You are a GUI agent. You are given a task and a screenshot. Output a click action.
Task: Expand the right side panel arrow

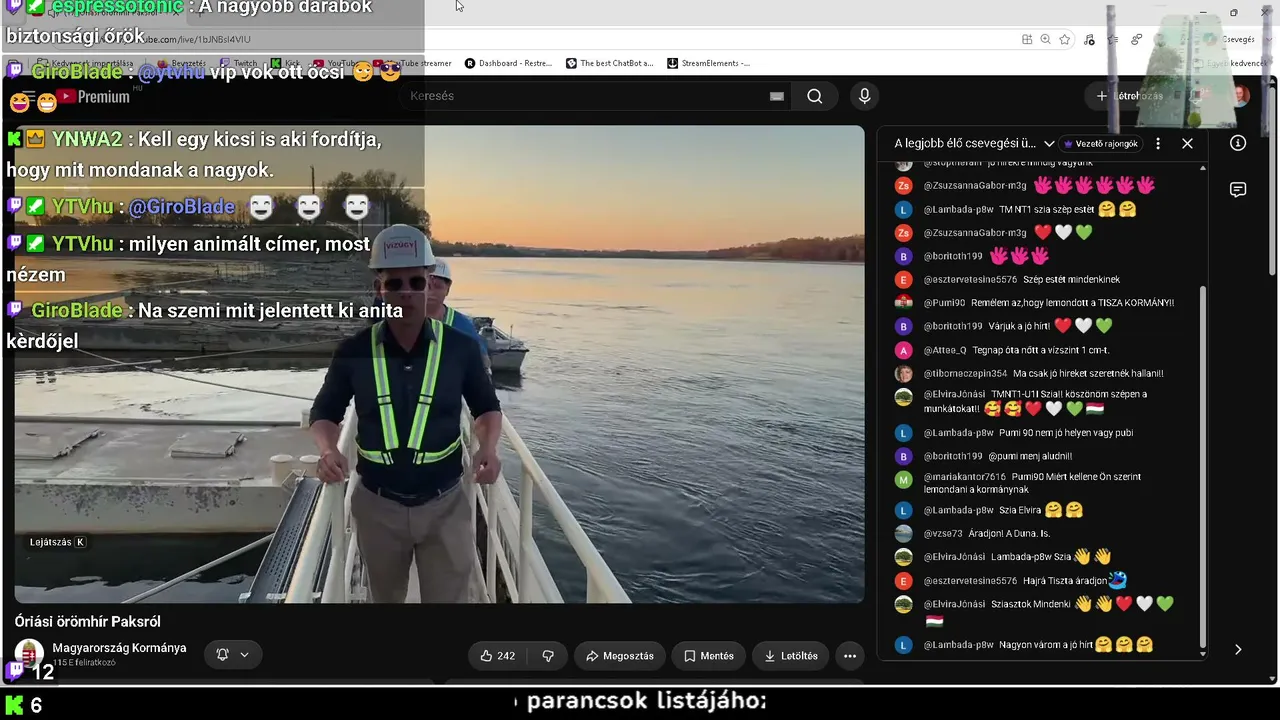[1238, 649]
